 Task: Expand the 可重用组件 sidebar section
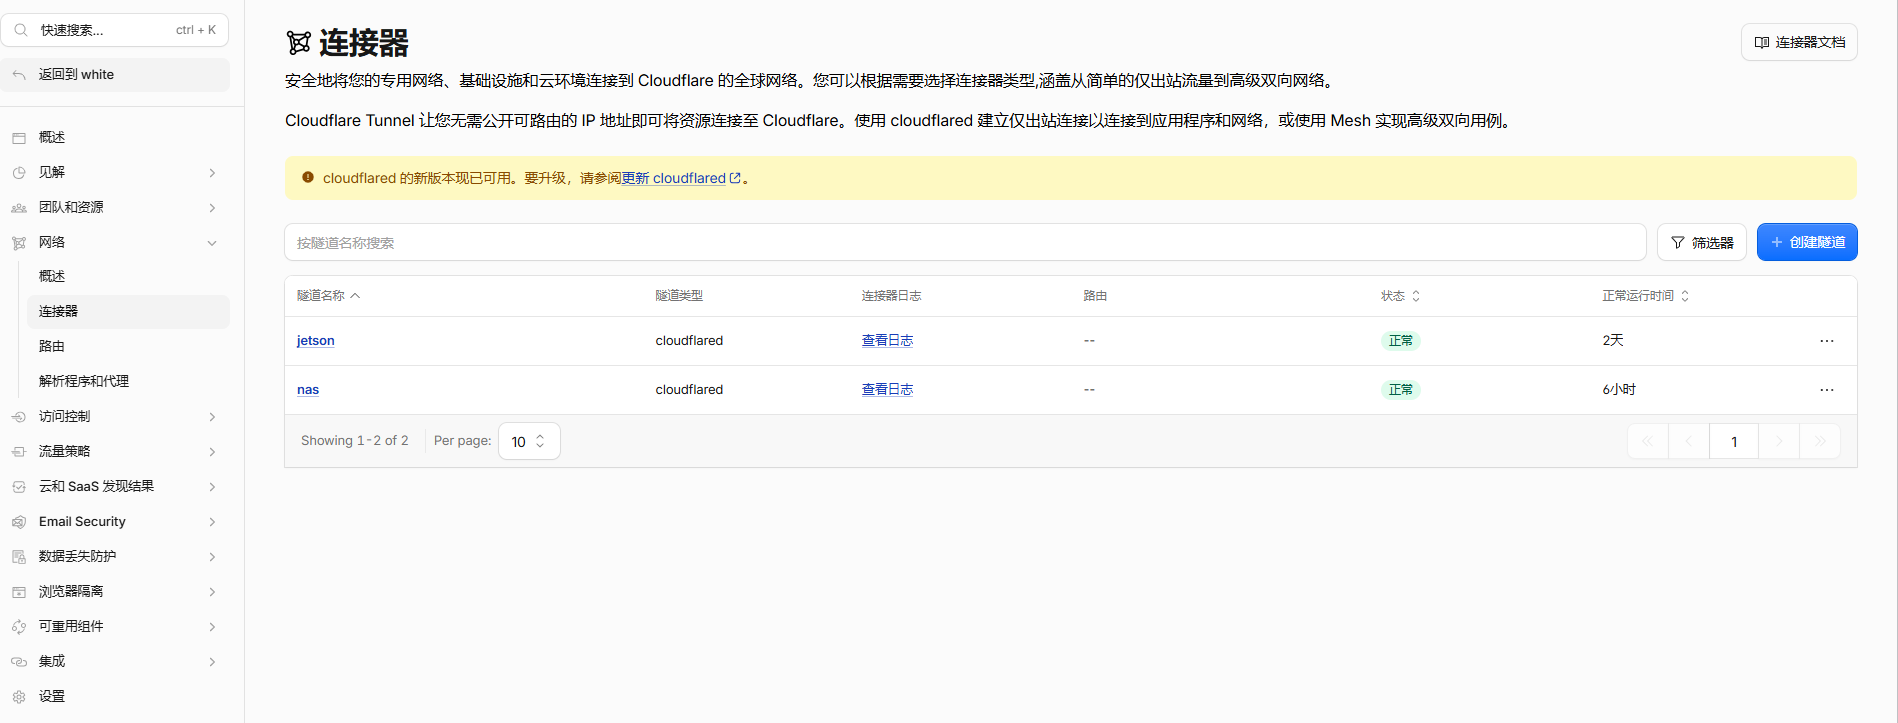(x=212, y=627)
